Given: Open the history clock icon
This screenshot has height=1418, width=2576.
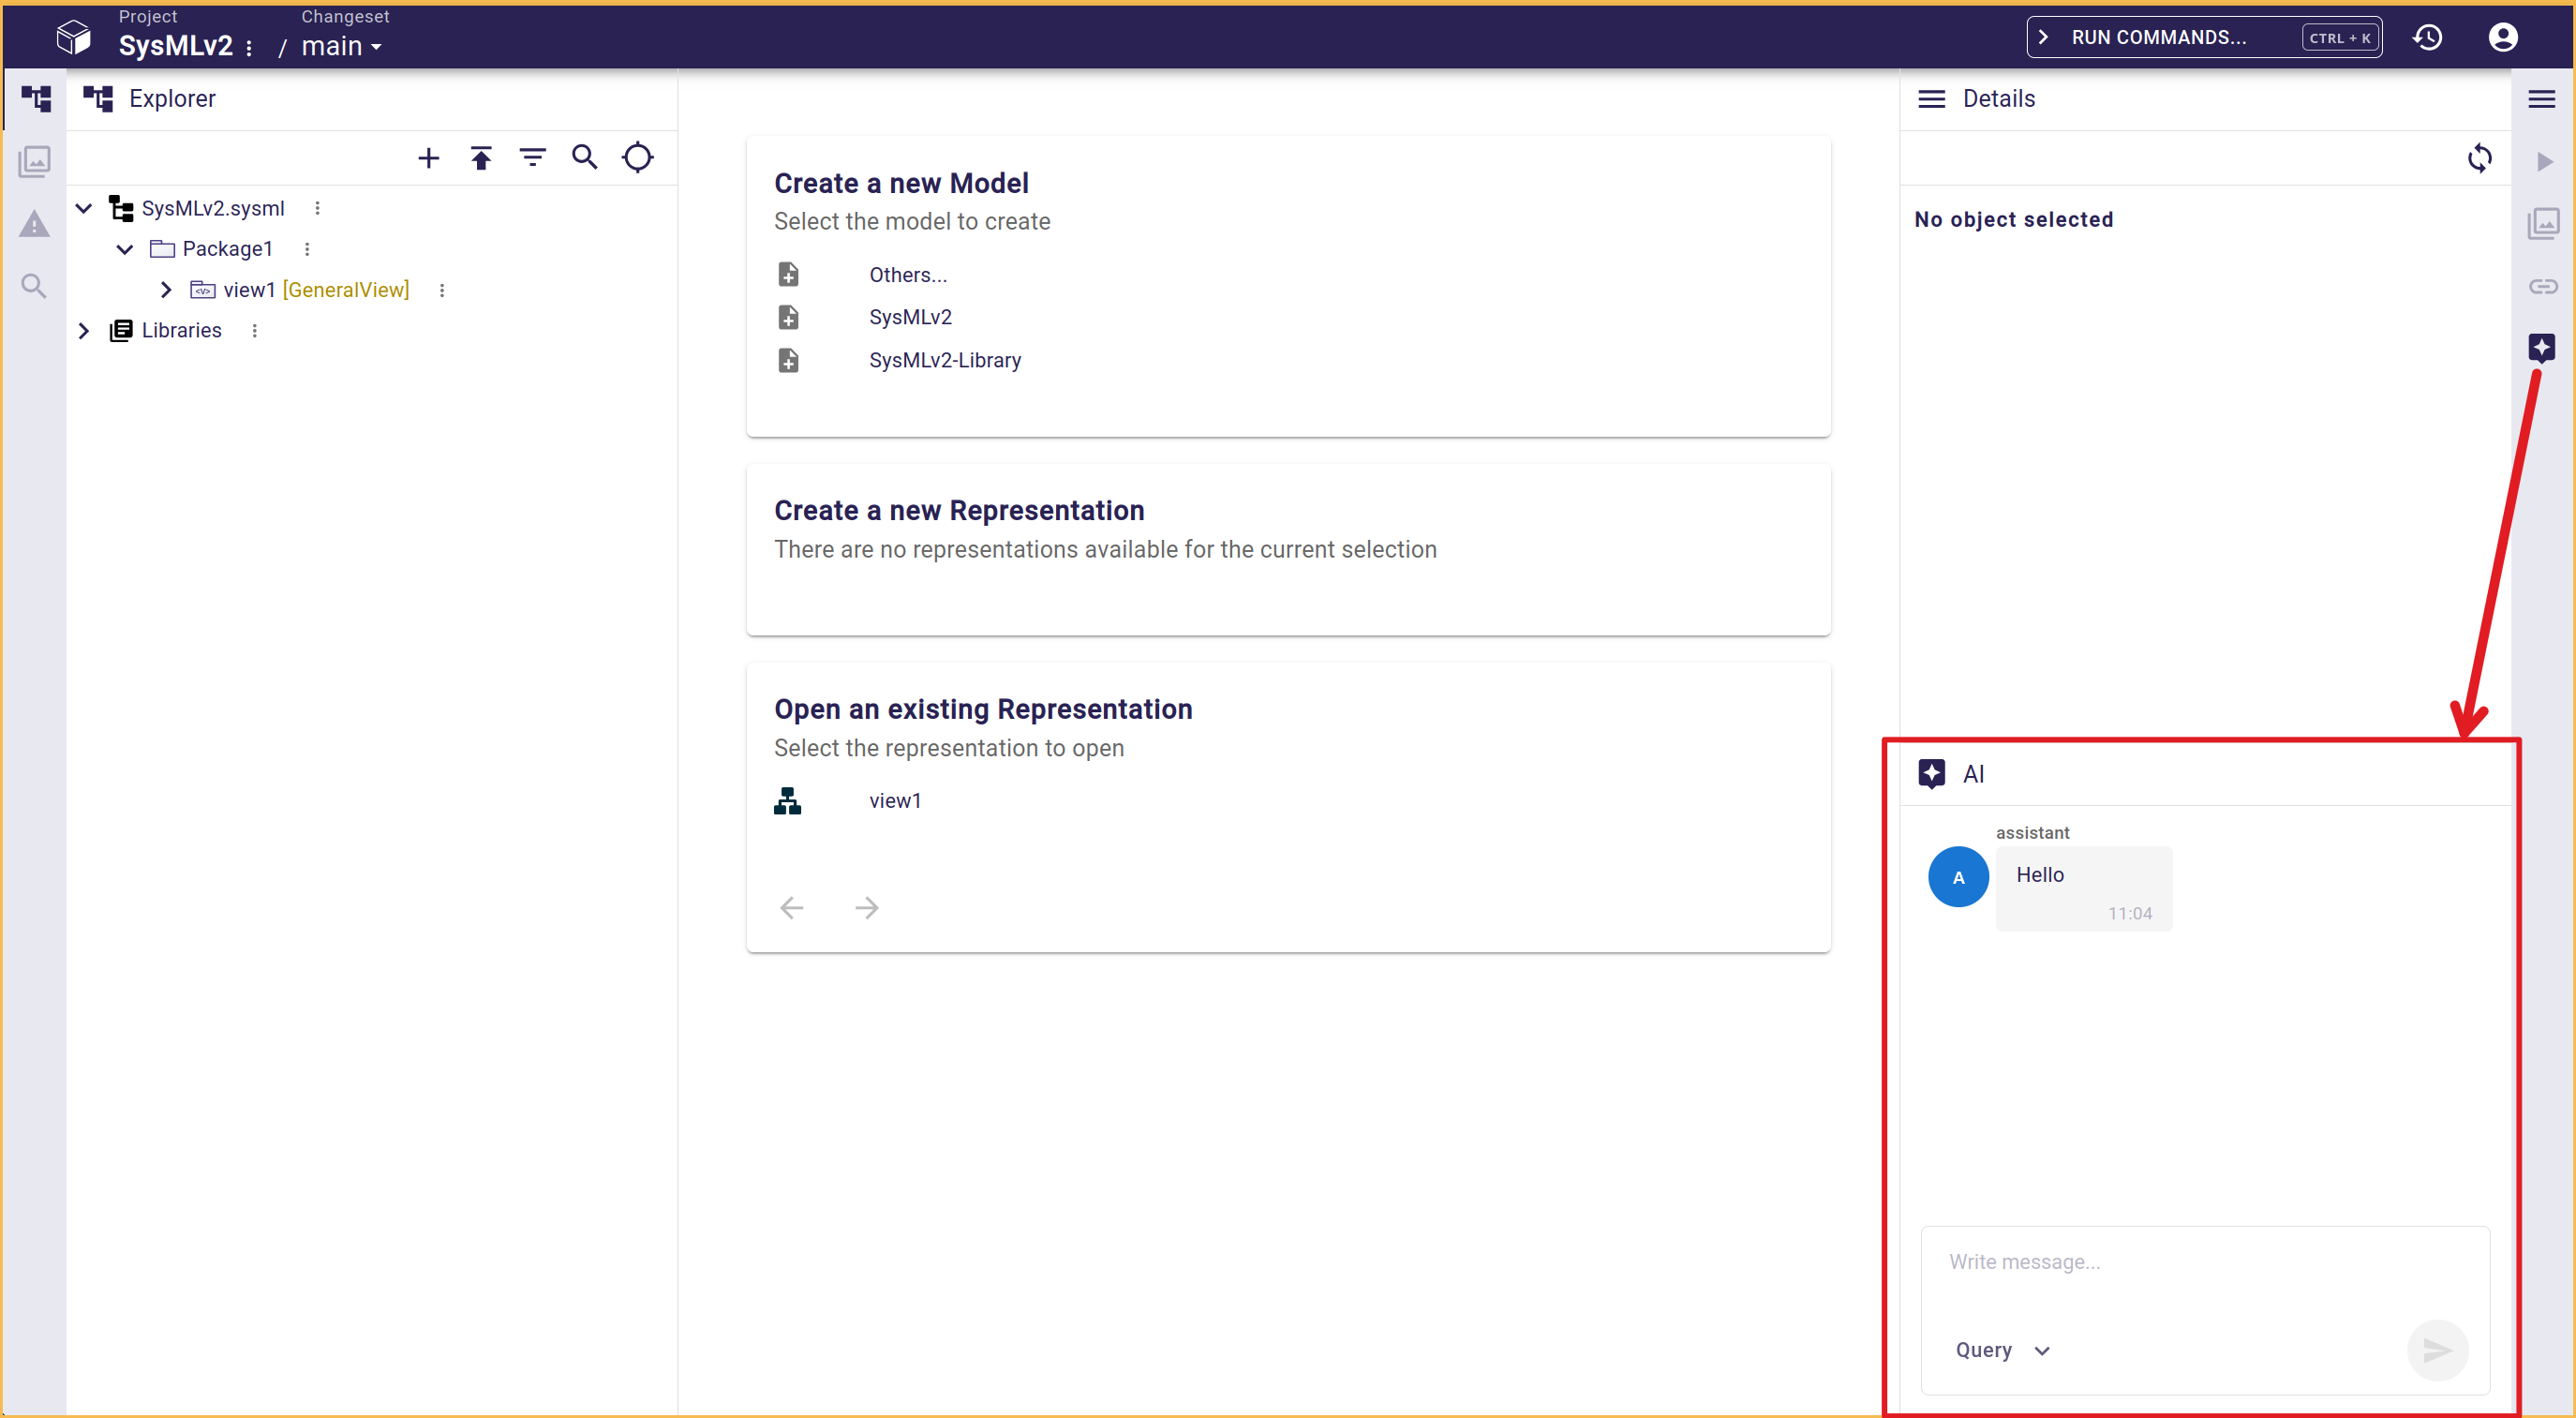Looking at the screenshot, I should tap(2428, 37).
